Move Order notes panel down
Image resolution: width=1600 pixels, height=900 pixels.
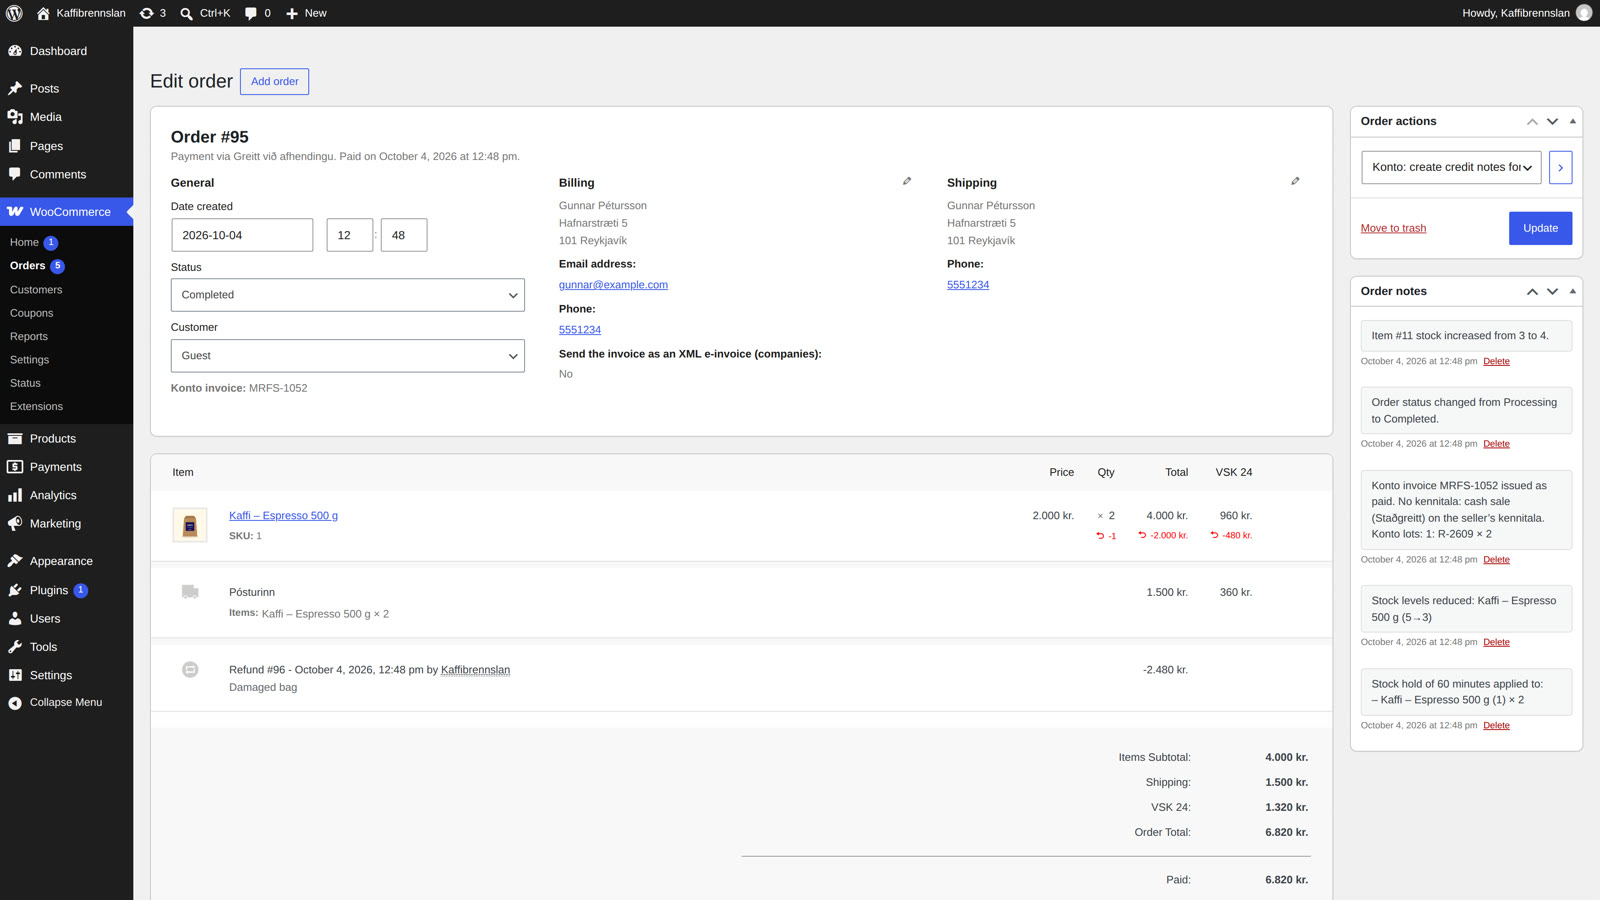(1552, 291)
